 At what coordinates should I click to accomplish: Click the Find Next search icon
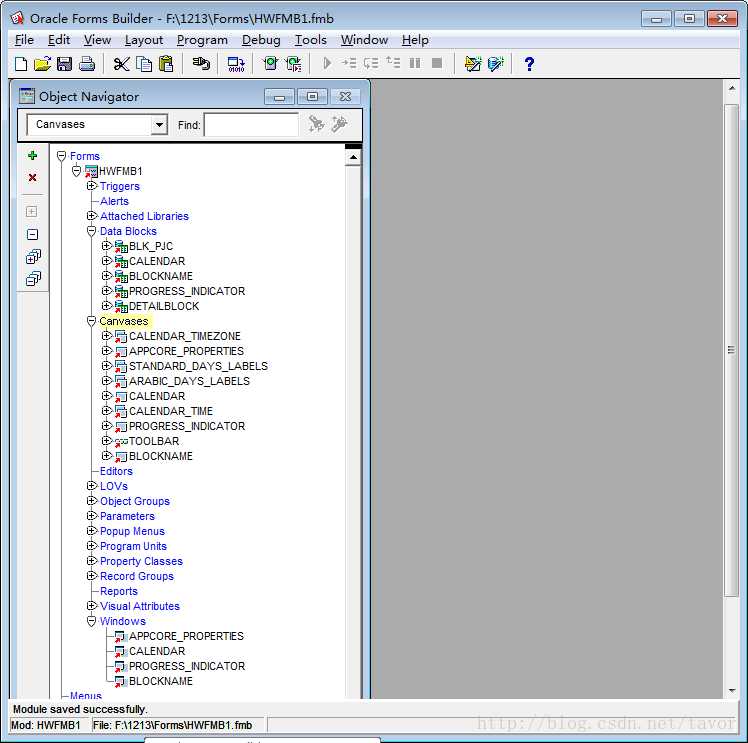pos(316,124)
